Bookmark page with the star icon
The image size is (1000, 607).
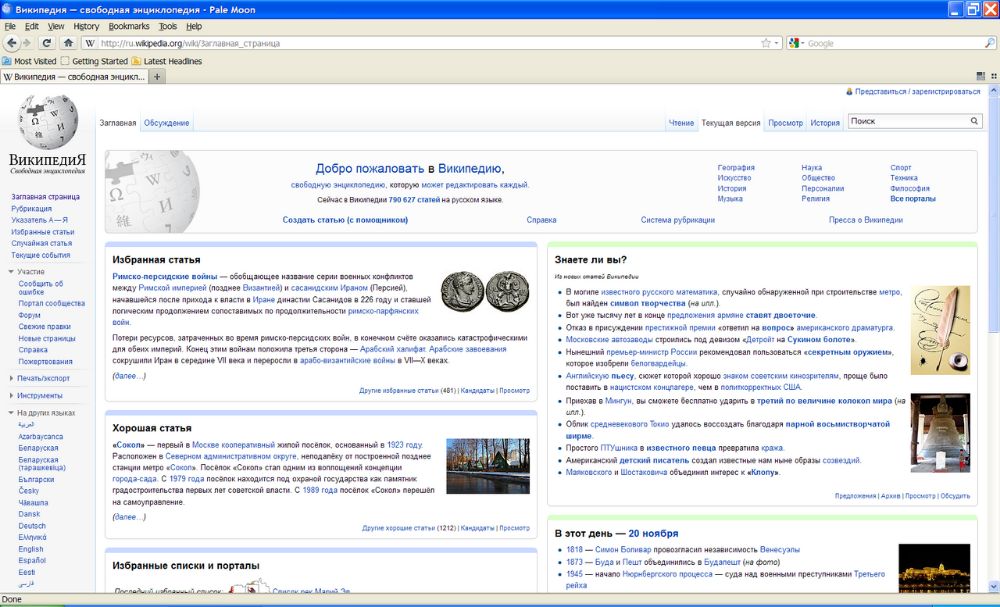765,43
